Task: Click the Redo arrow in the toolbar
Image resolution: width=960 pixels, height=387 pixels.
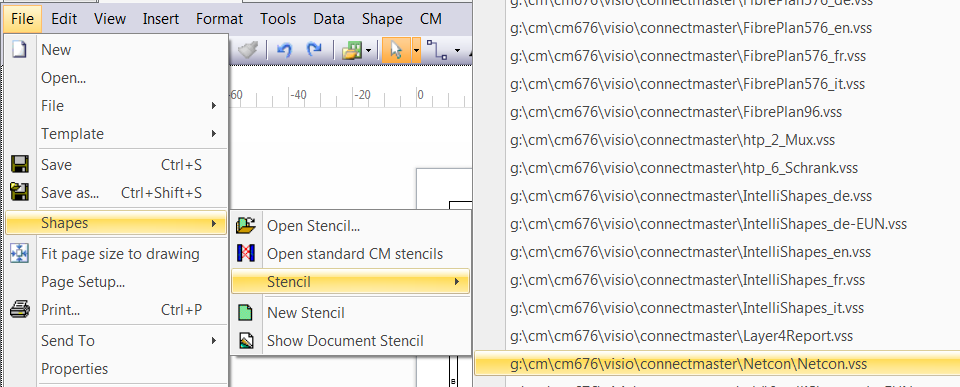Action: pos(314,50)
